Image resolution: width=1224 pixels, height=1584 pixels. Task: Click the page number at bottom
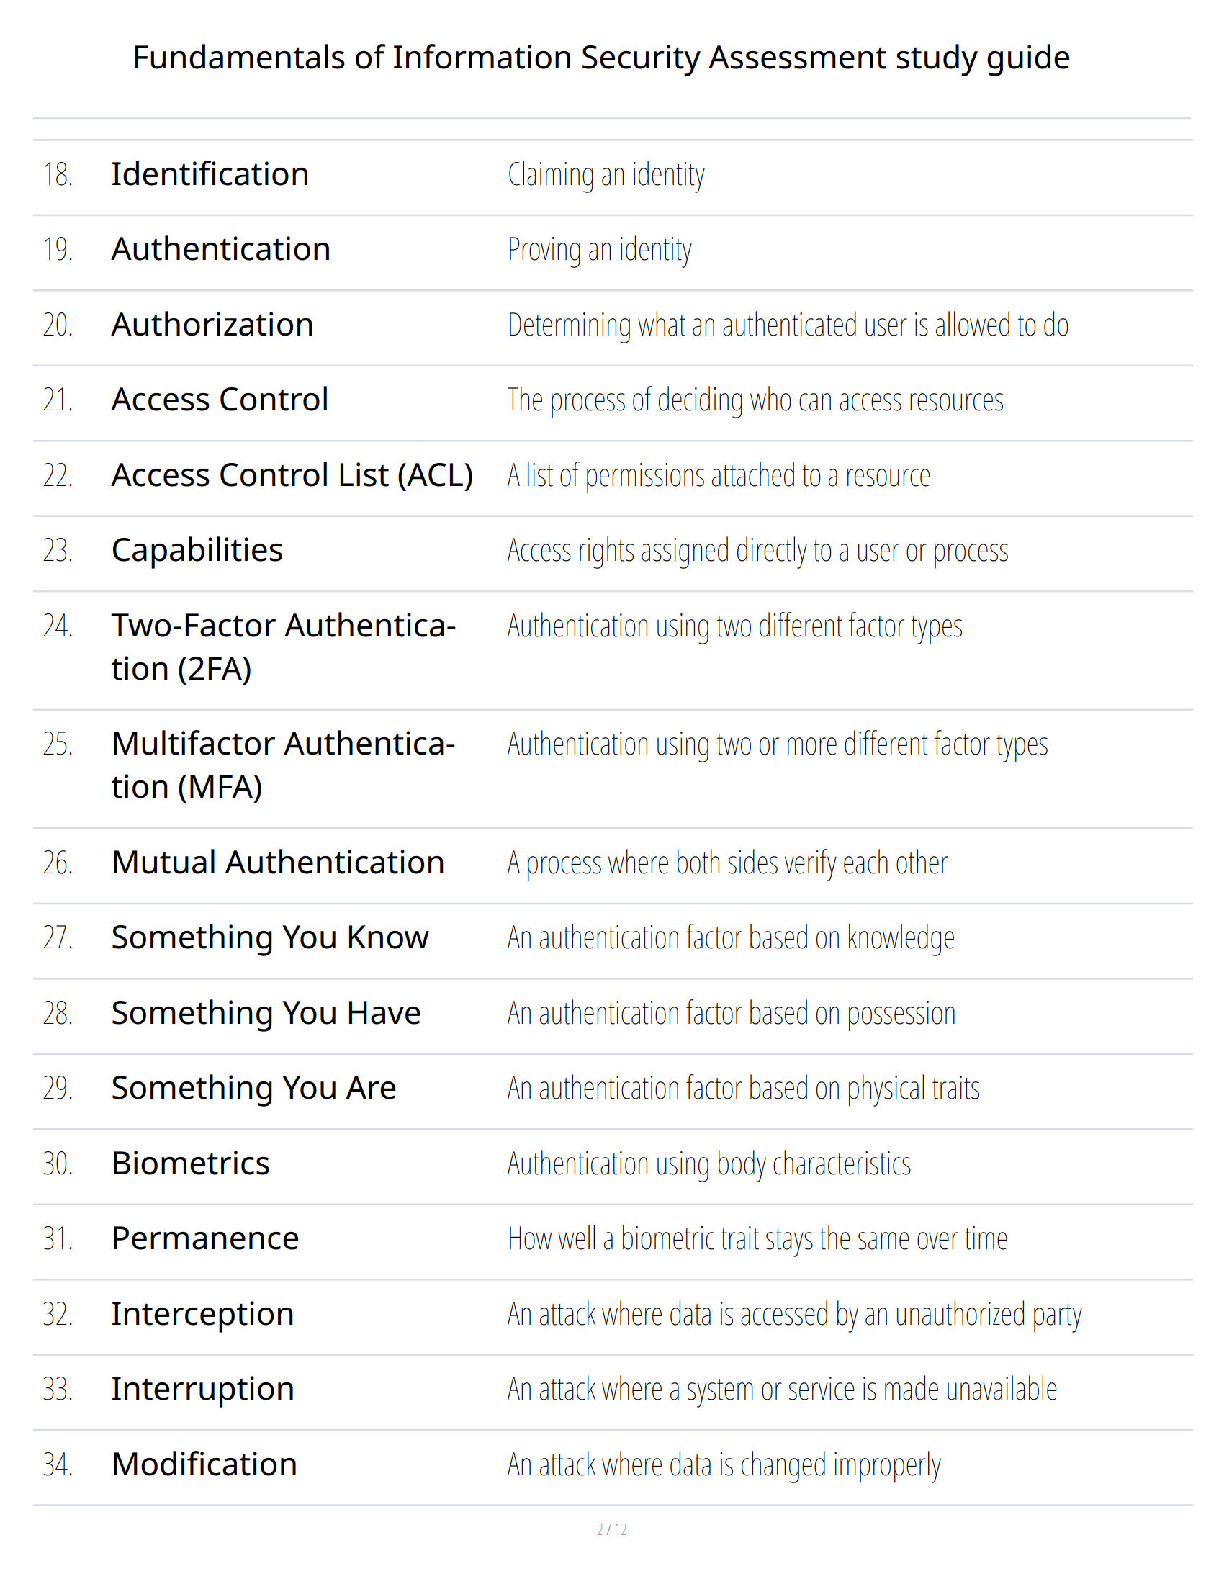pyautogui.click(x=612, y=1529)
